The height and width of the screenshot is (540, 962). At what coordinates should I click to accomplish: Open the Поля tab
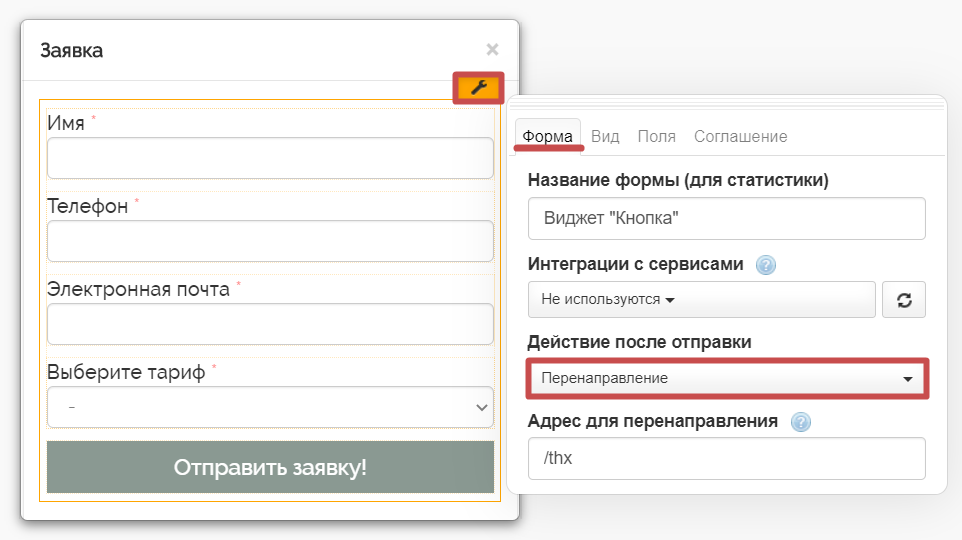tap(656, 136)
